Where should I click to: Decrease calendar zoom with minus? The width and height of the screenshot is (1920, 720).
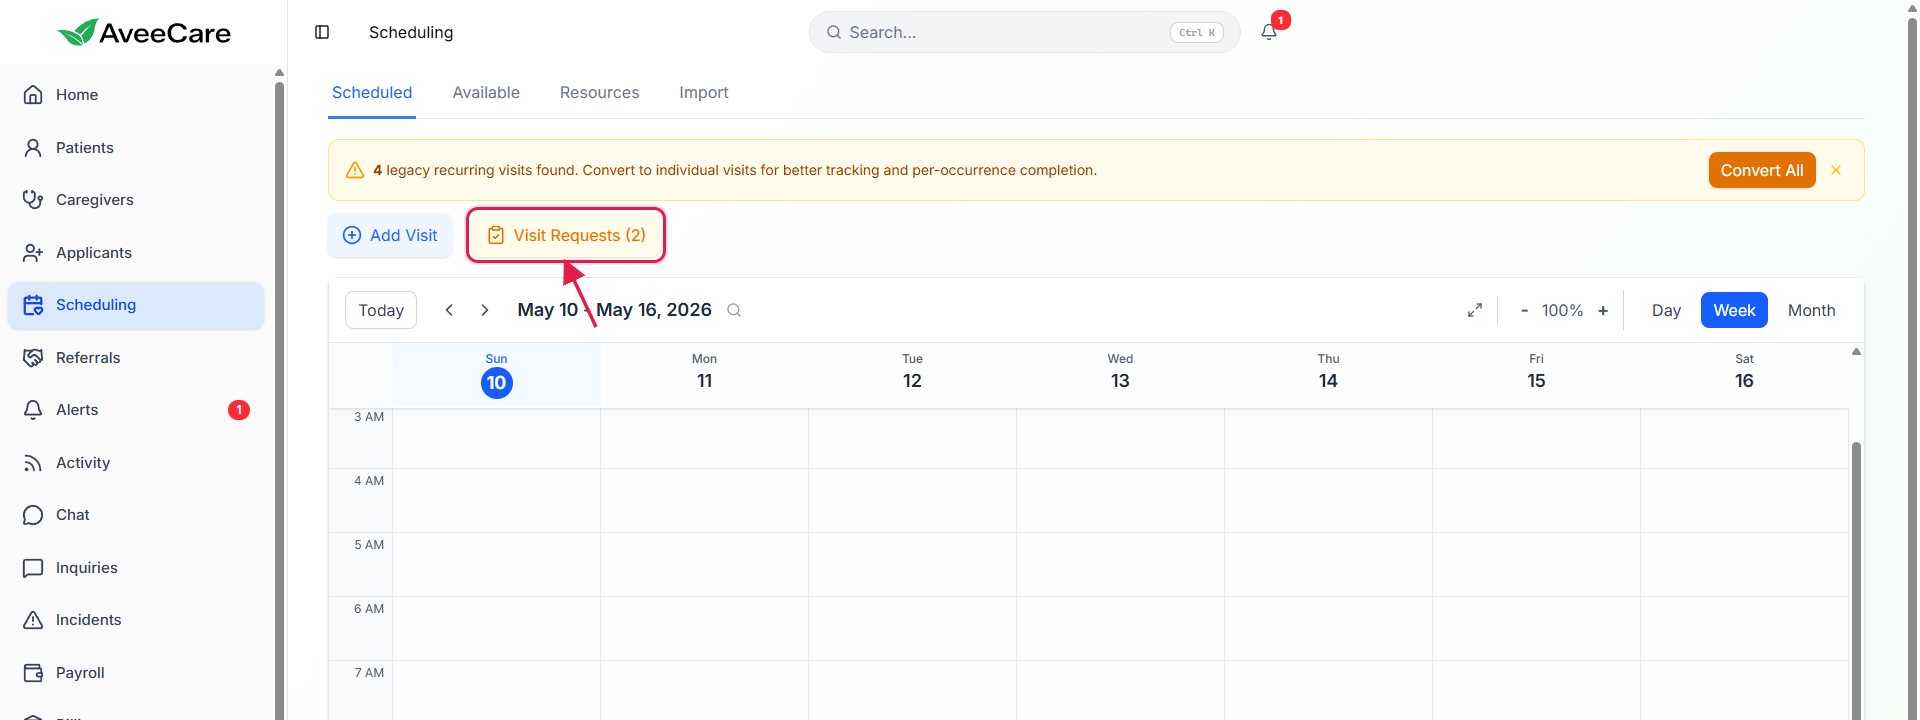pos(1524,310)
